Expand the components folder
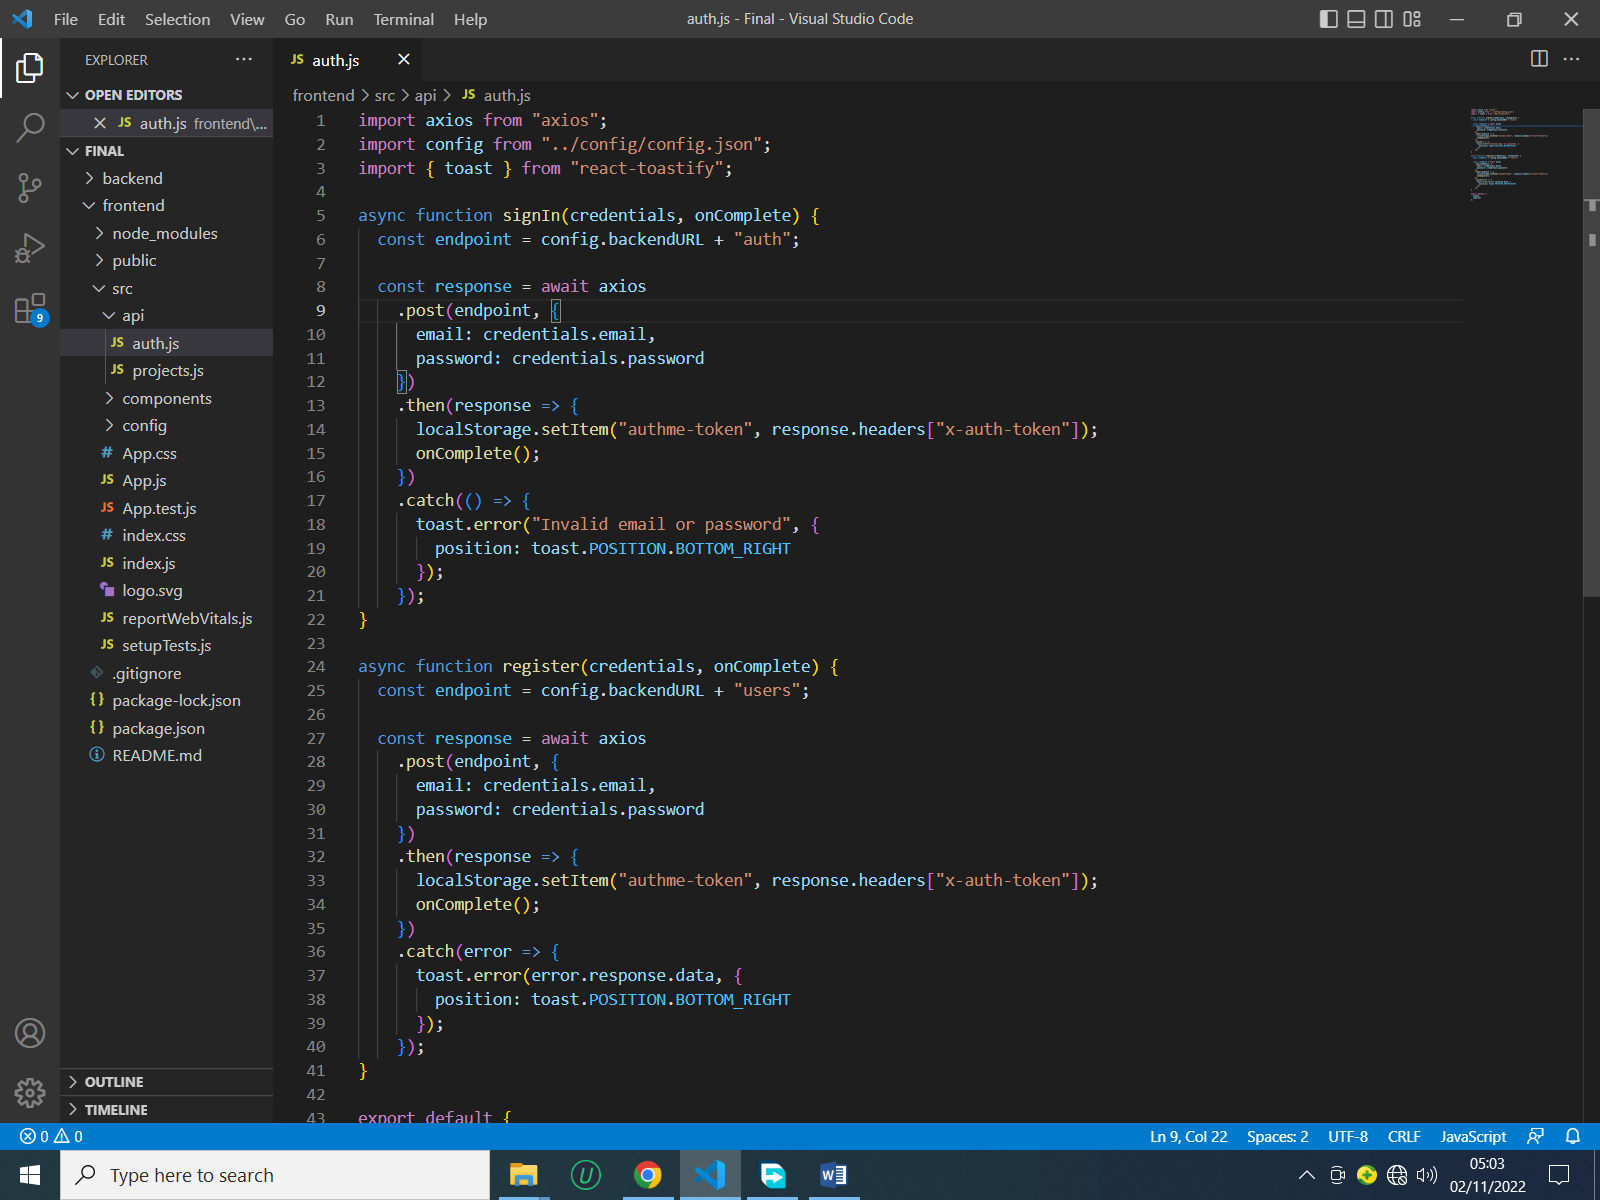 tap(166, 398)
